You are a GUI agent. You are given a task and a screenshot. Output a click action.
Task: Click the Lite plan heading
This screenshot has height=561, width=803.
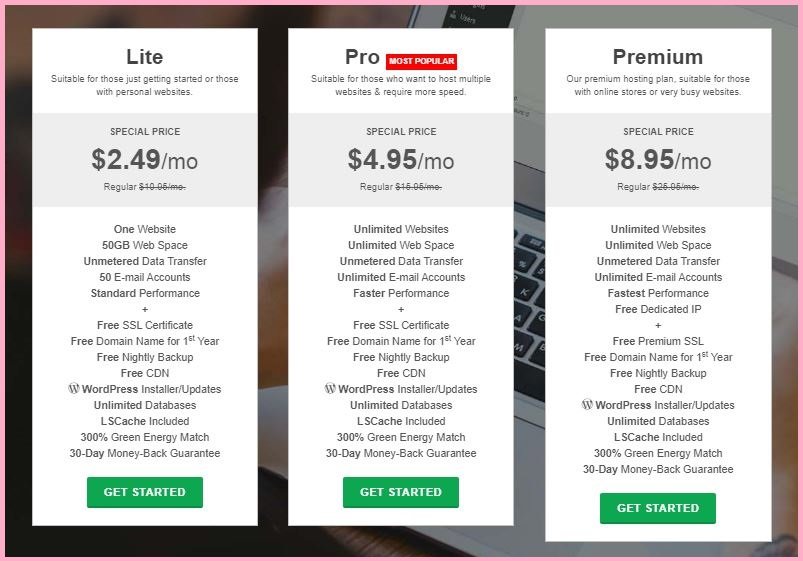(145, 57)
